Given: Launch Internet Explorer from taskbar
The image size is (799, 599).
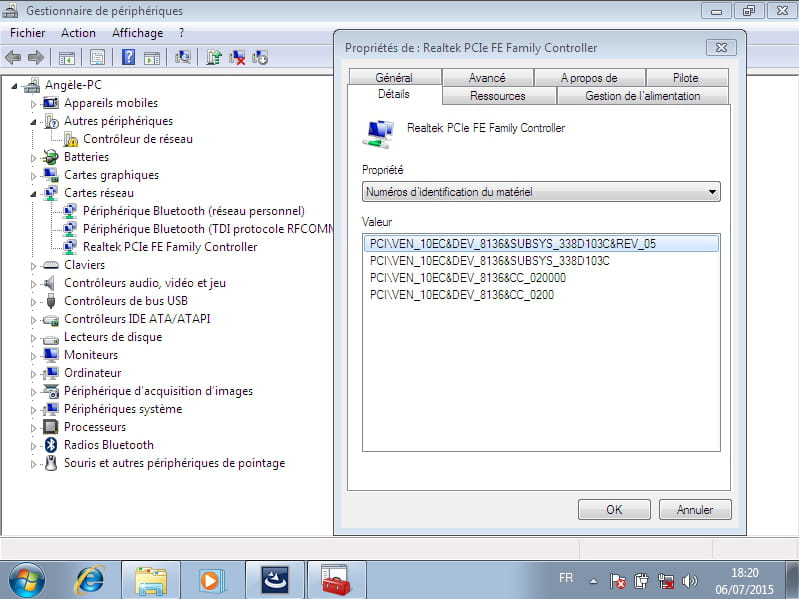Looking at the screenshot, I should pos(90,580).
